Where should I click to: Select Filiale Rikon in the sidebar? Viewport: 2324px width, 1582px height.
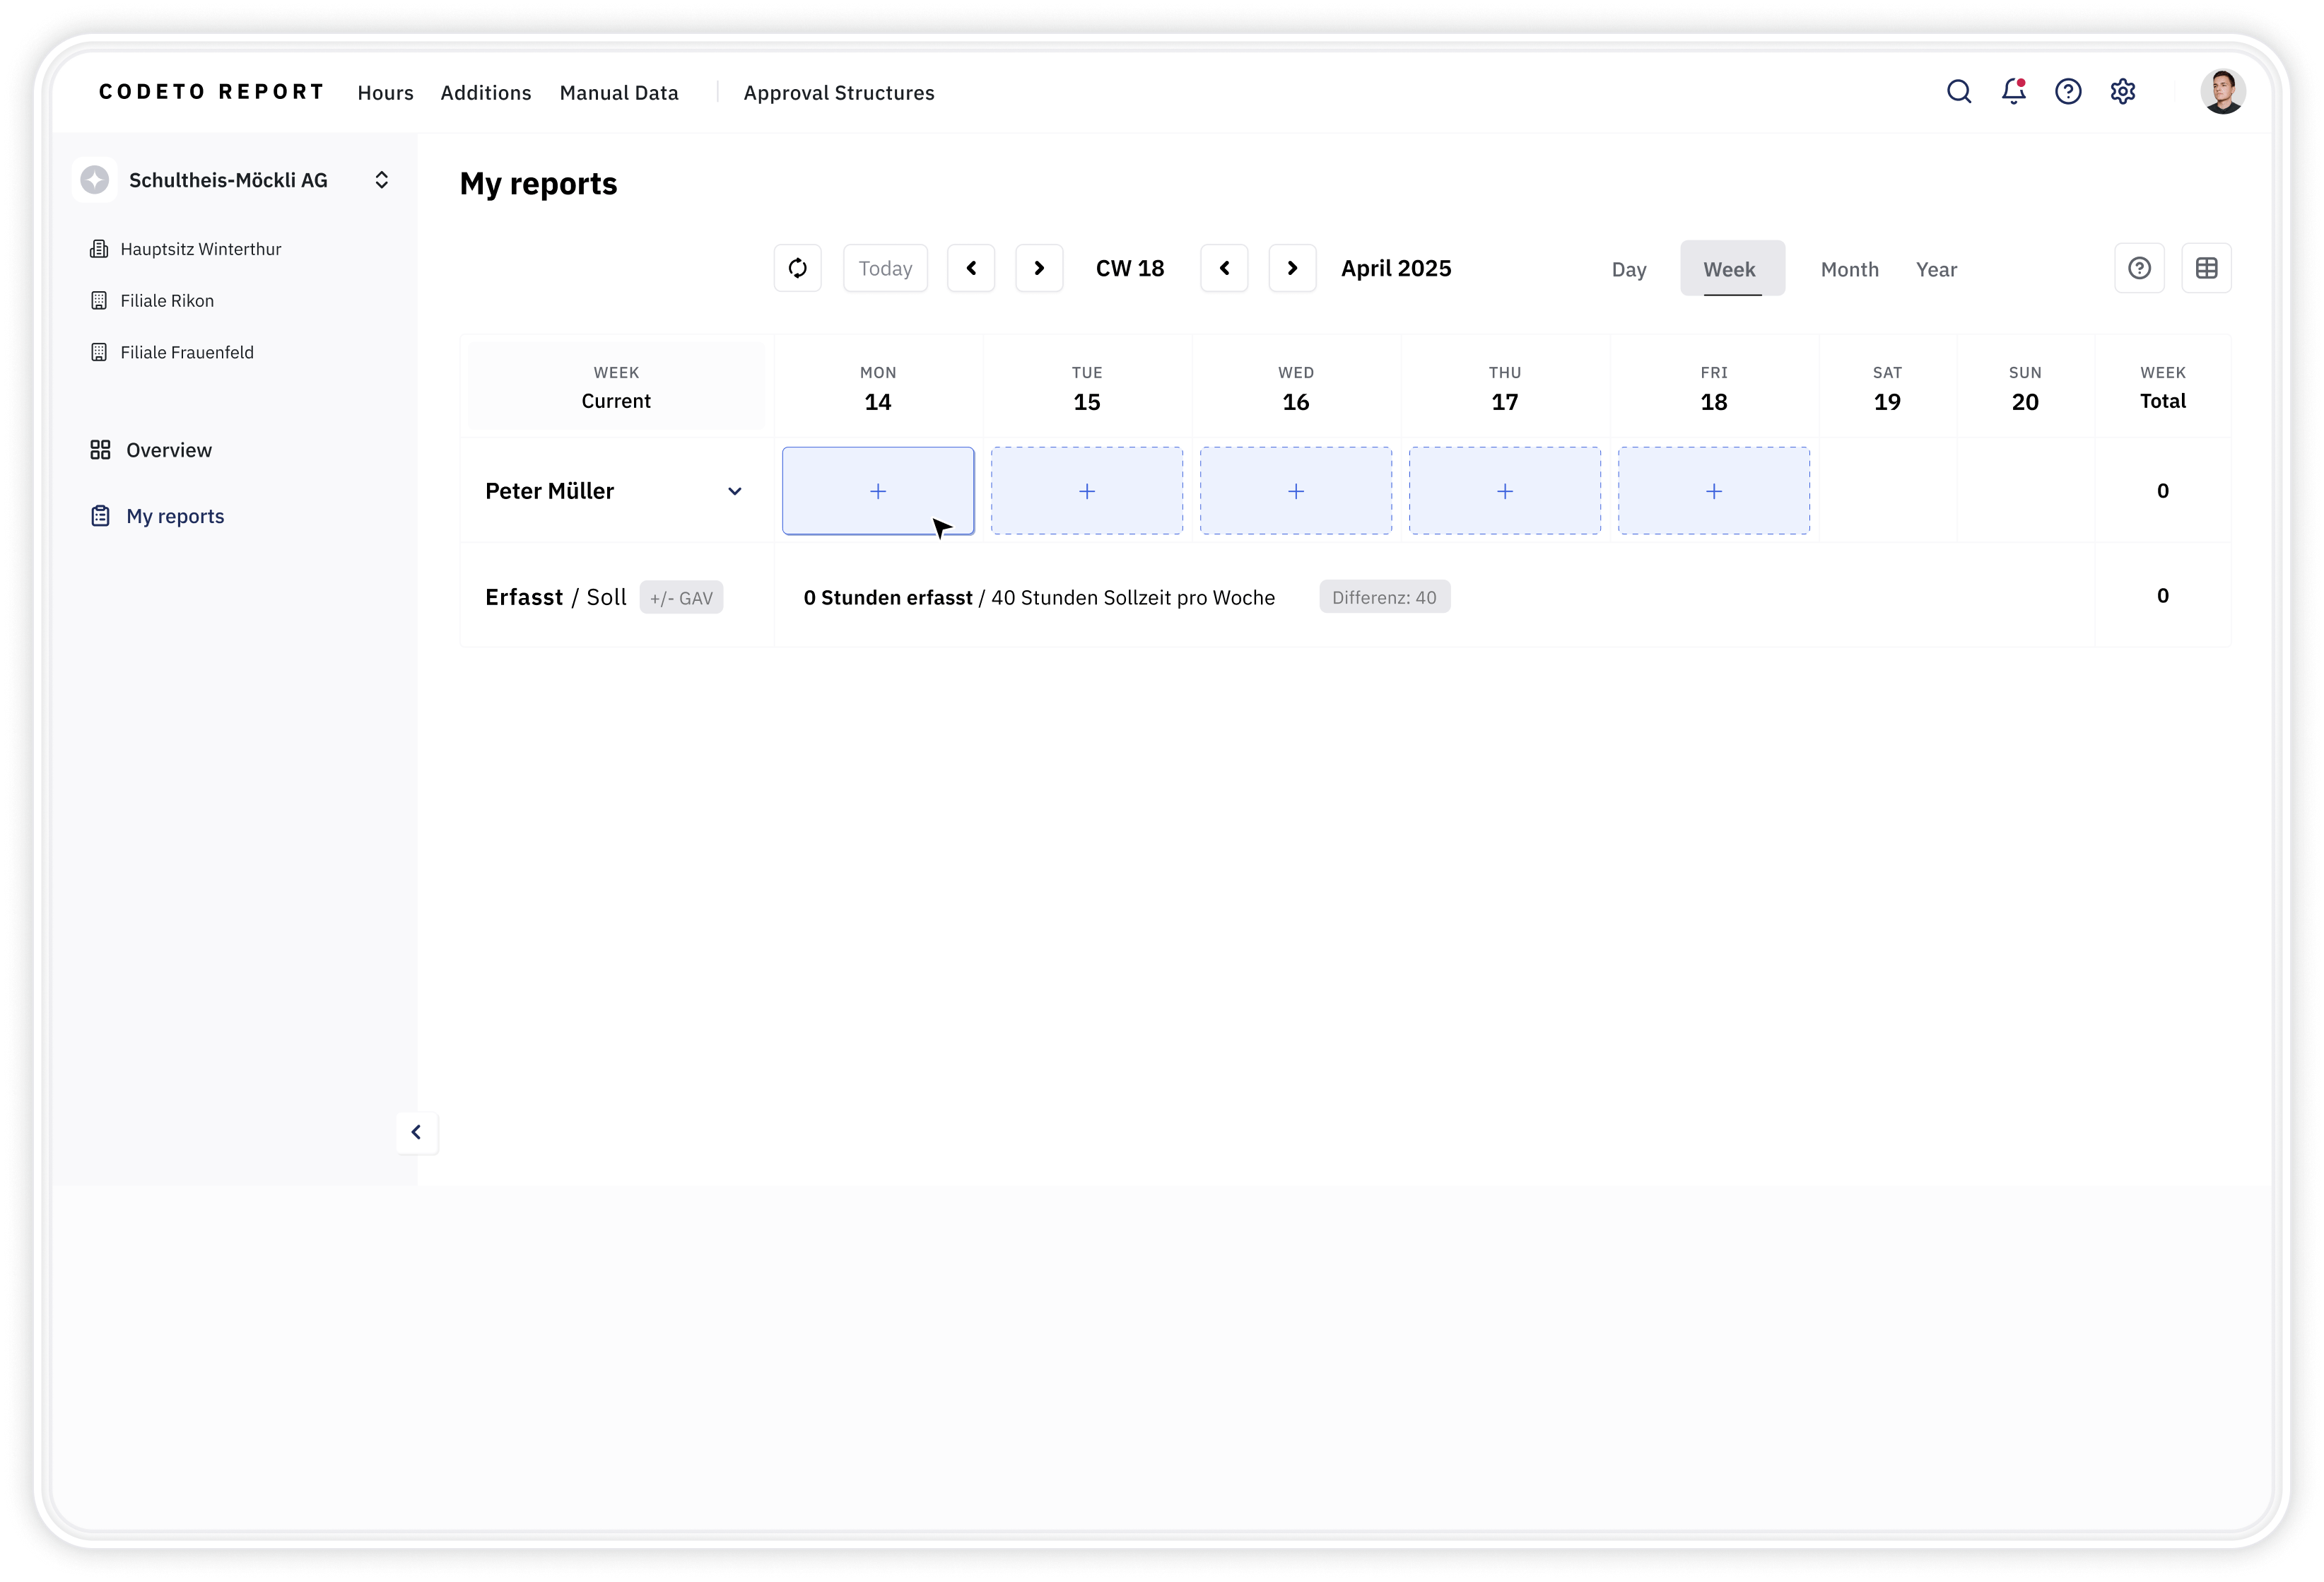pyautogui.click(x=166, y=301)
